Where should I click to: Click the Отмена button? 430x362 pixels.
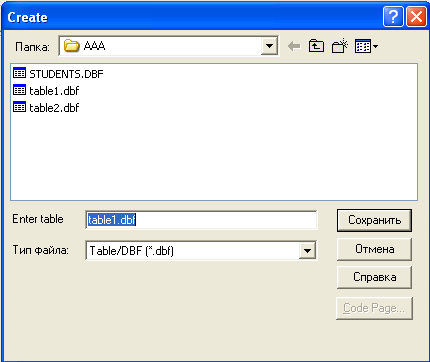pos(374,249)
